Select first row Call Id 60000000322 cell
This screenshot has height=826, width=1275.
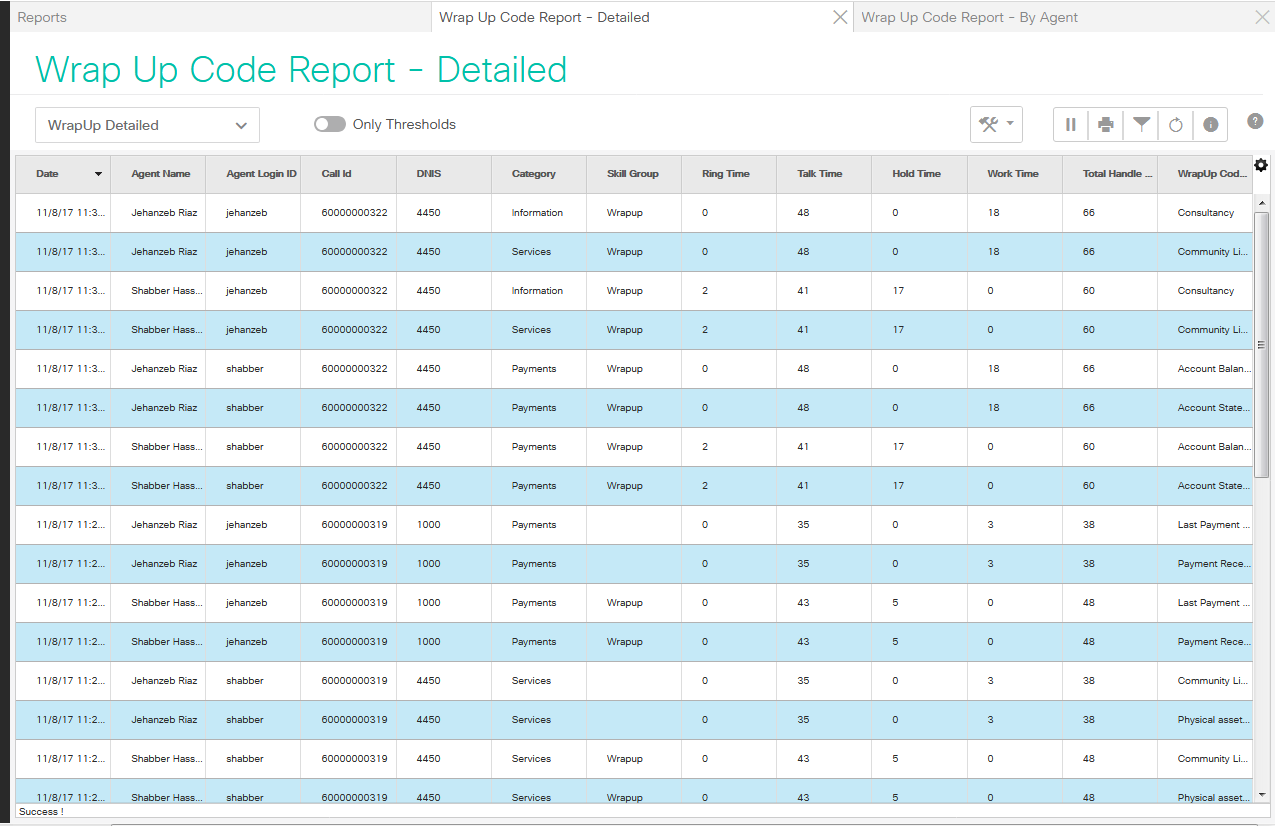pyautogui.click(x=354, y=213)
